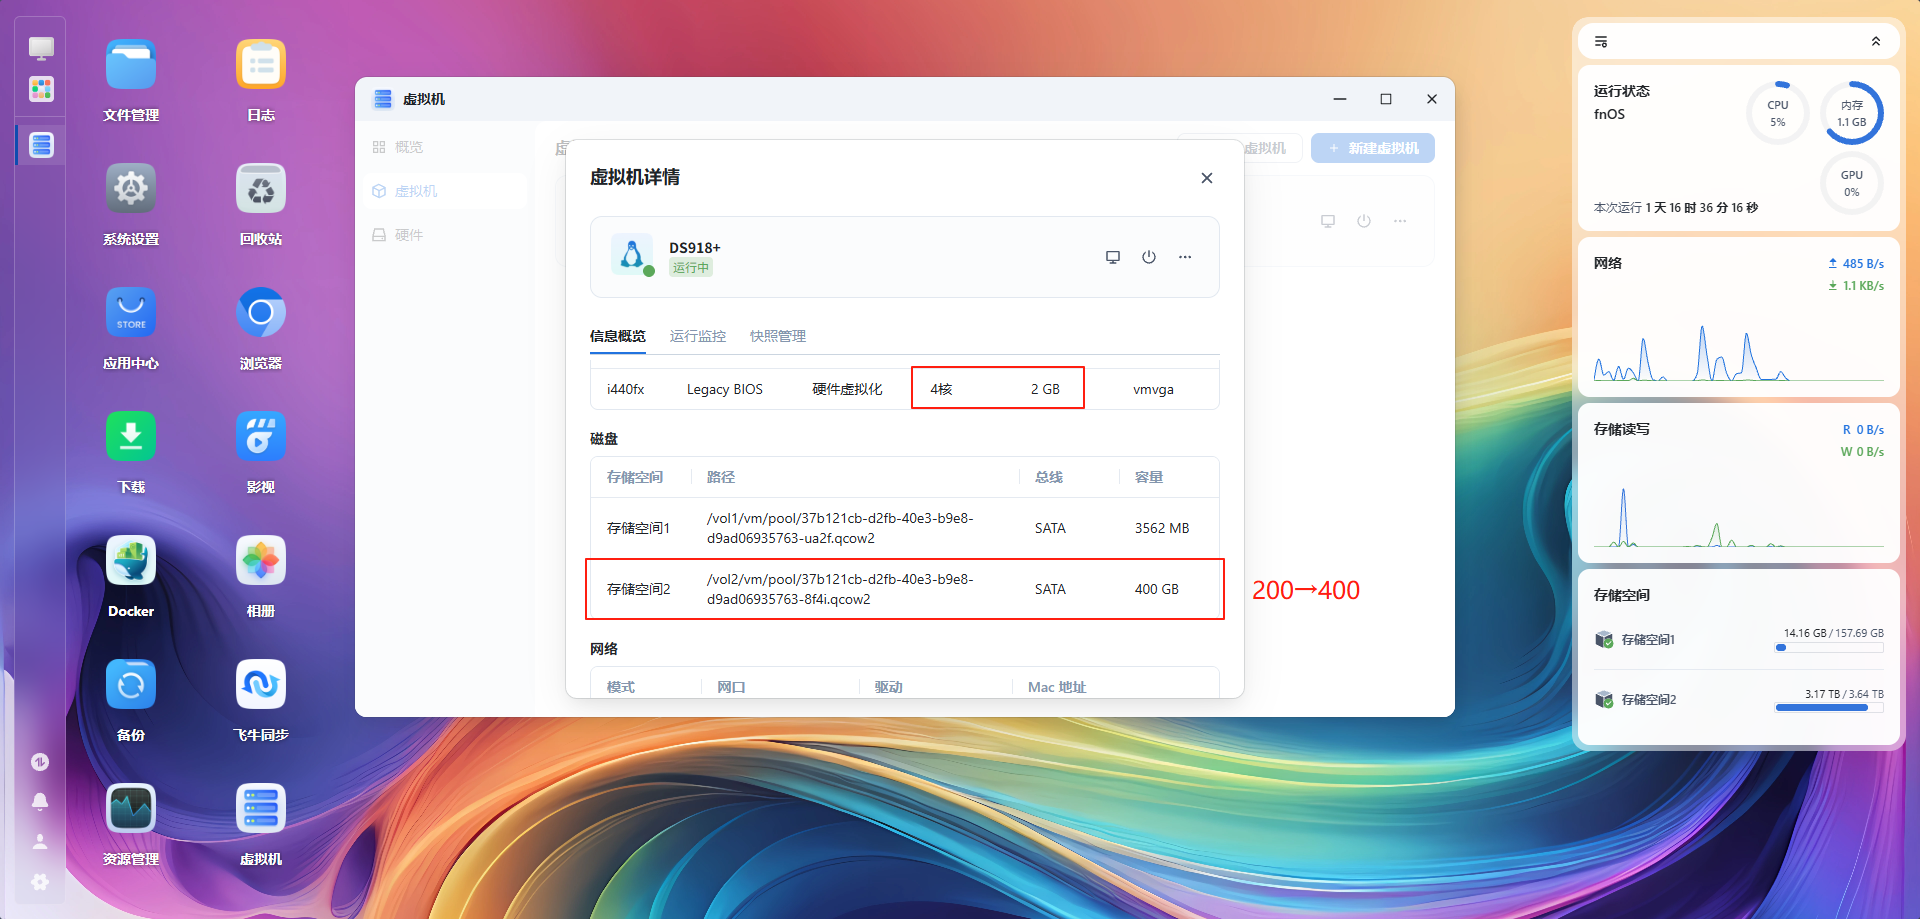Click the 存储空间2 usage bar

(x=1828, y=708)
